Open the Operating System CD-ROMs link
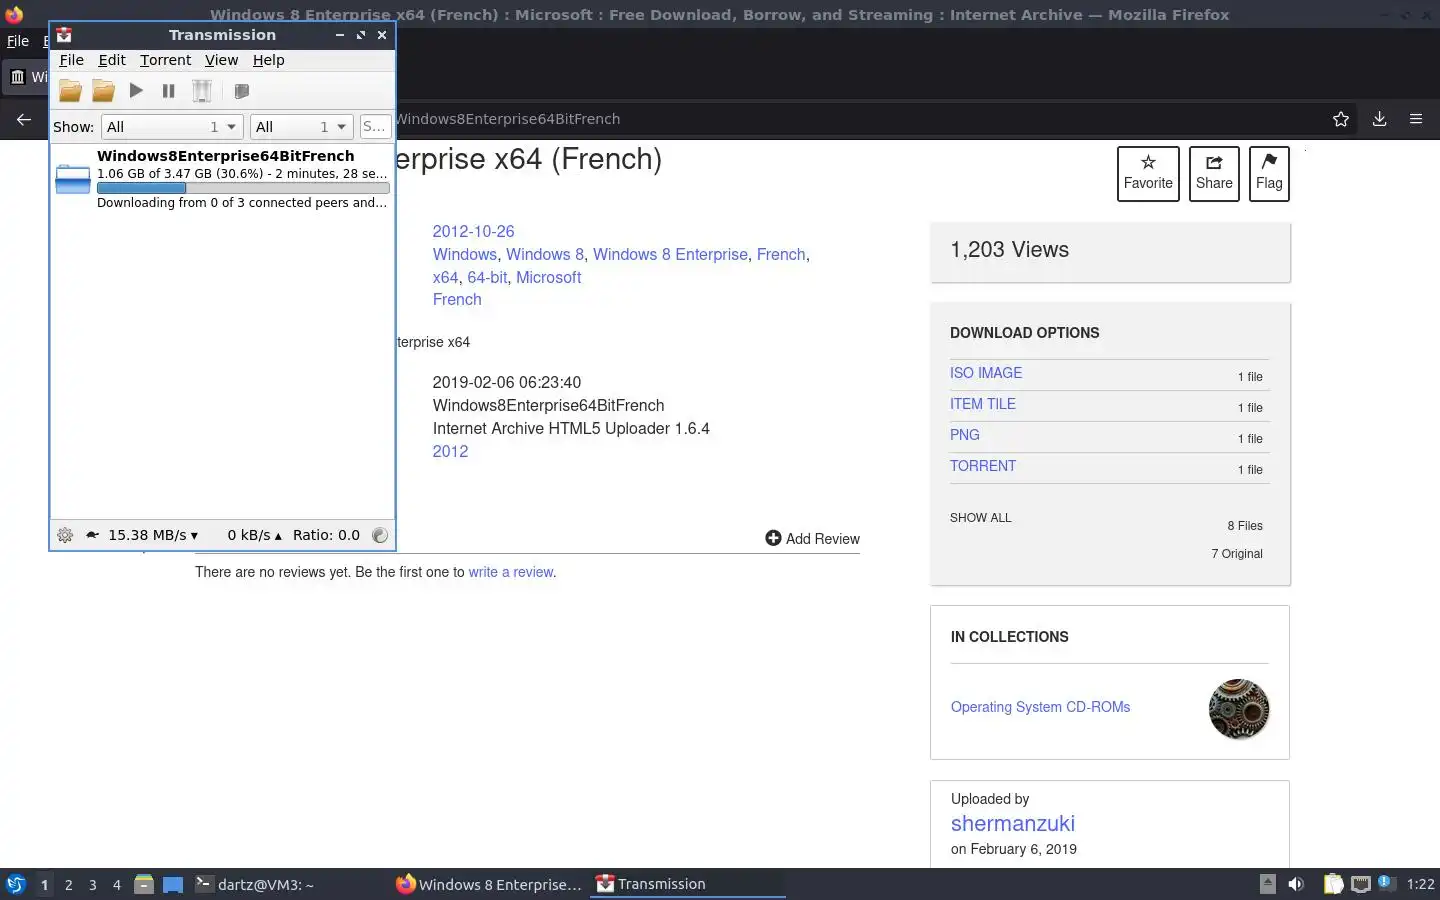Image resolution: width=1440 pixels, height=900 pixels. (x=1040, y=707)
